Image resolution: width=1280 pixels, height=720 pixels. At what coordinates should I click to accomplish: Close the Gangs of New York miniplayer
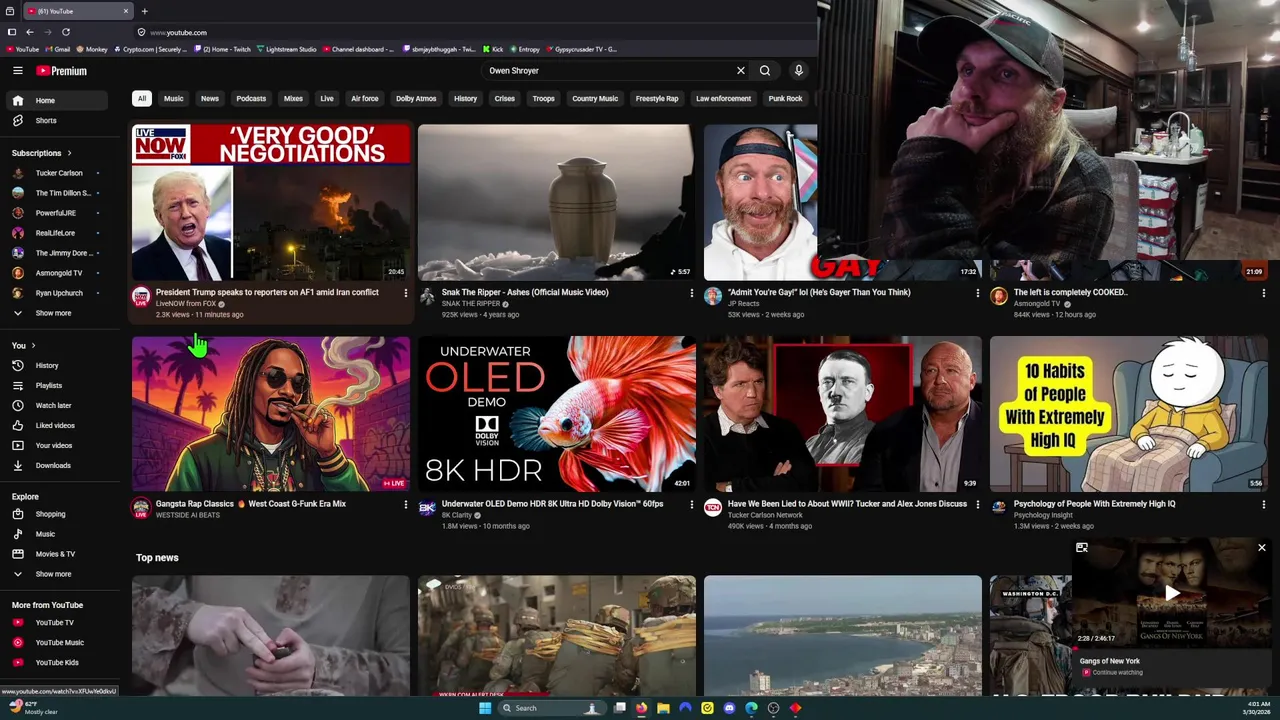[x=1262, y=548]
